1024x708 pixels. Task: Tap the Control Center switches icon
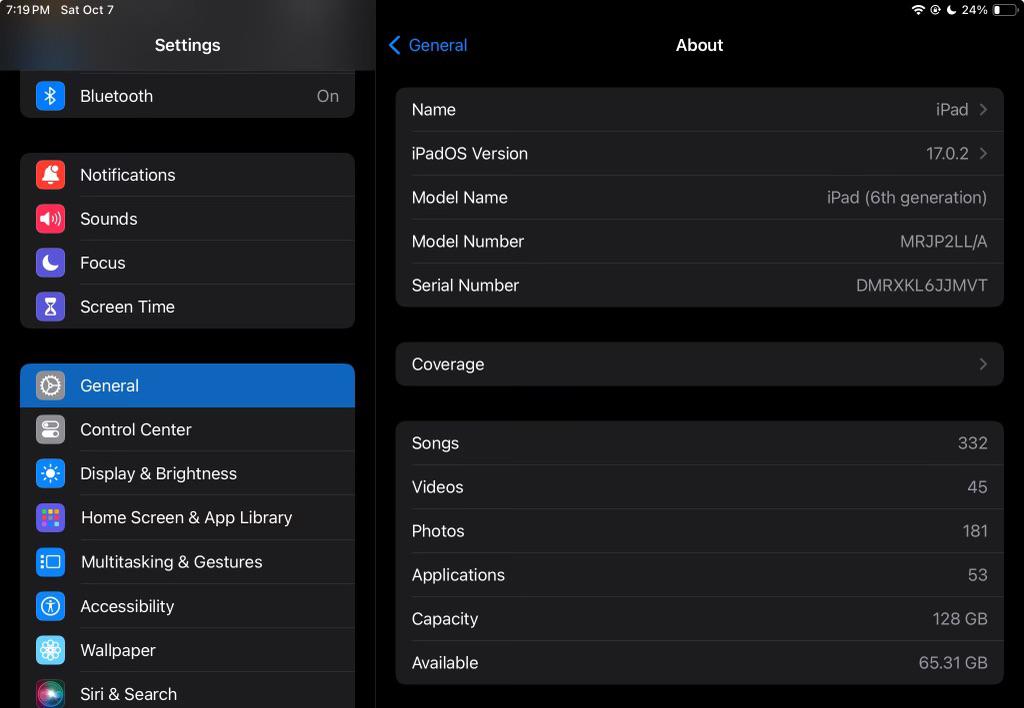click(x=50, y=430)
